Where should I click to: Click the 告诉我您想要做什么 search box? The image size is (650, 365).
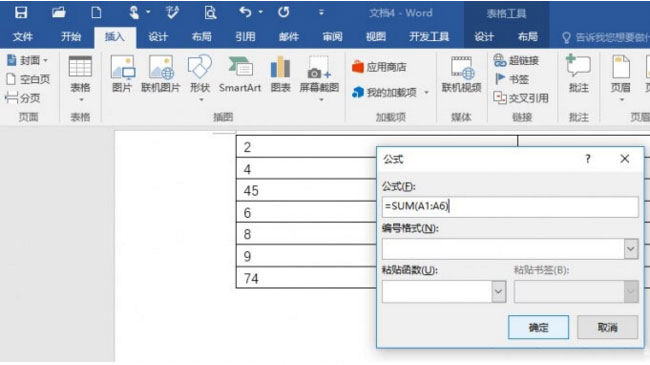[x=605, y=38]
